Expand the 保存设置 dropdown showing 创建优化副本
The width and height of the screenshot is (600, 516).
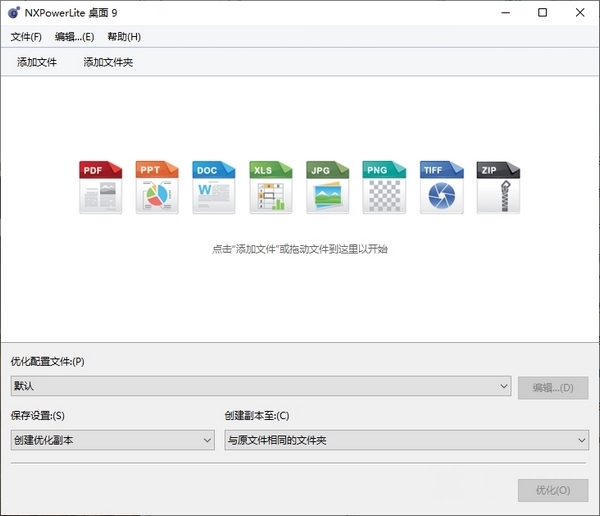point(112,440)
